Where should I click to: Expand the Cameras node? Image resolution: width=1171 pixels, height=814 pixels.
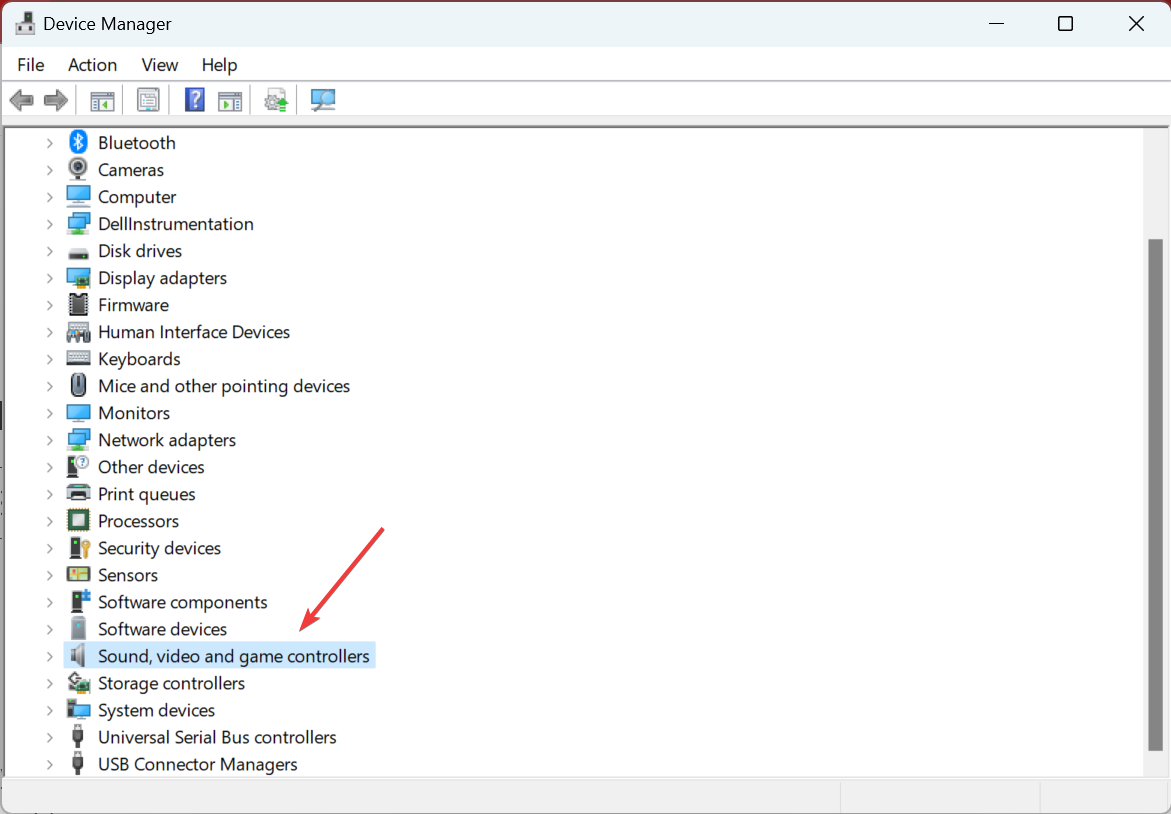point(49,170)
